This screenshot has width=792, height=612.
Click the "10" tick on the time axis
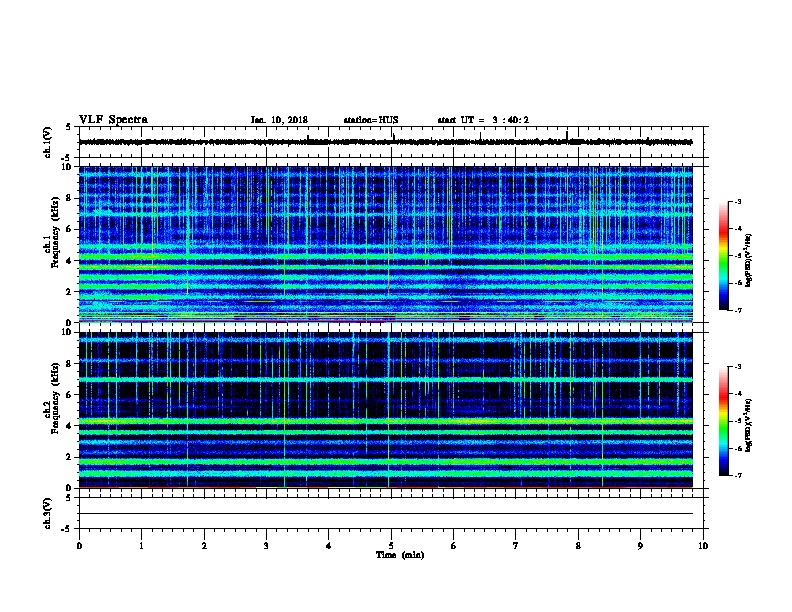pyautogui.click(x=703, y=546)
